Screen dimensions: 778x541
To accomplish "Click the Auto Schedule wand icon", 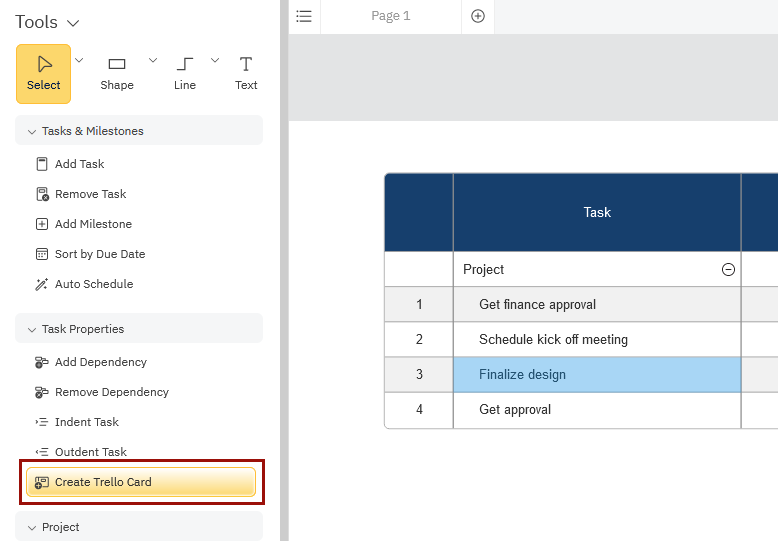I will (42, 284).
